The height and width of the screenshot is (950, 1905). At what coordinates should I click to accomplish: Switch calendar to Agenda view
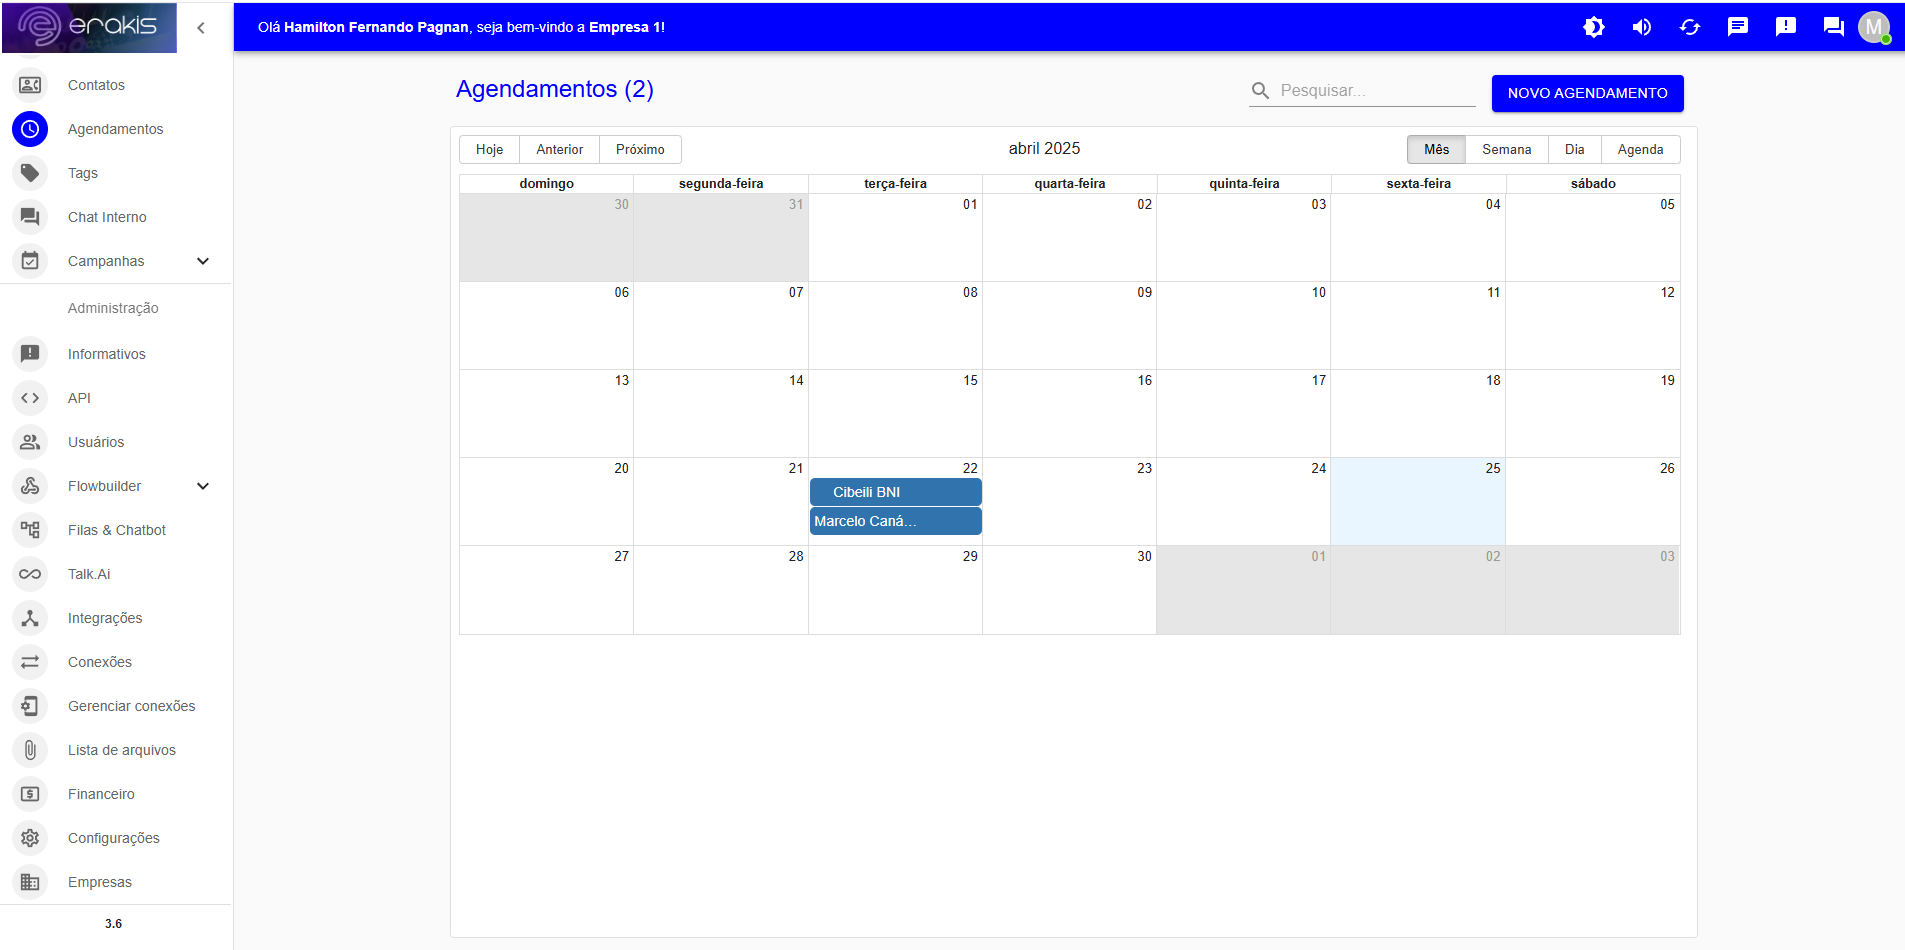coord(1640,149)
